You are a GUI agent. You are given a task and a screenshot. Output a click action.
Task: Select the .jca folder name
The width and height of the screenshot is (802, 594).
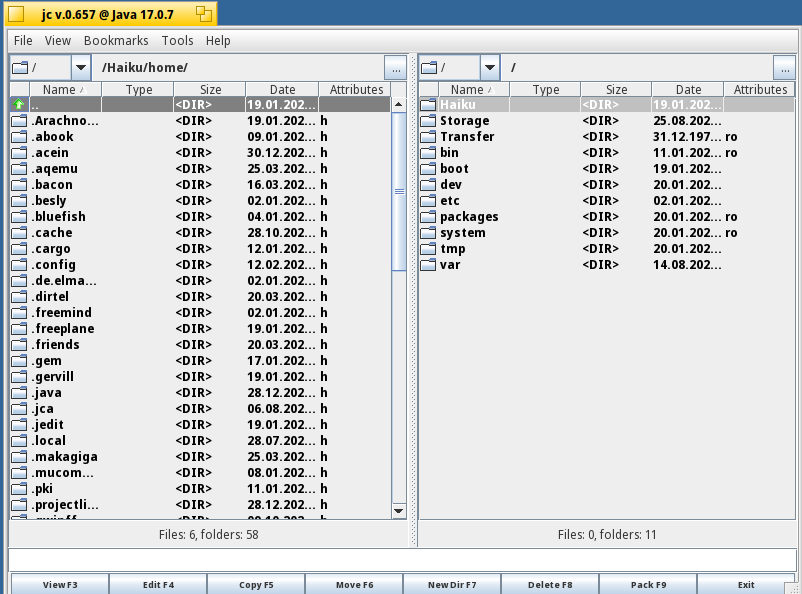pos(42,409)
